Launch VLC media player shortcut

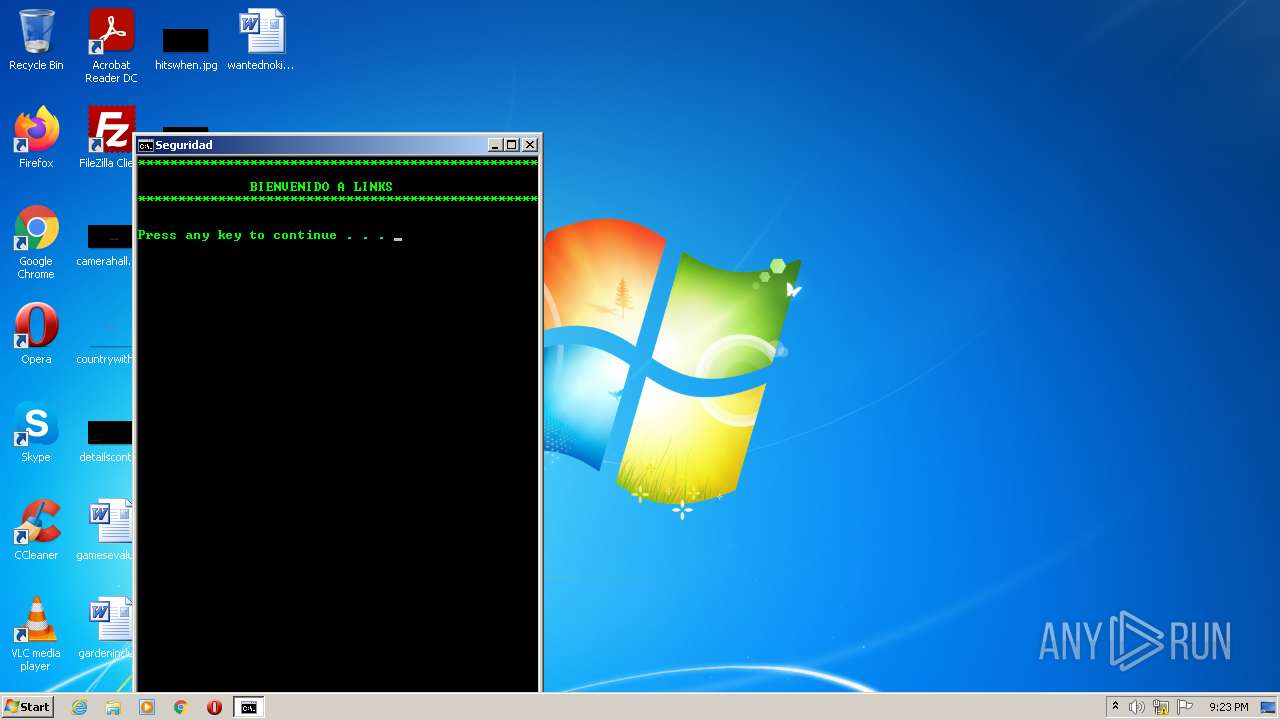(x=36, y=634)
